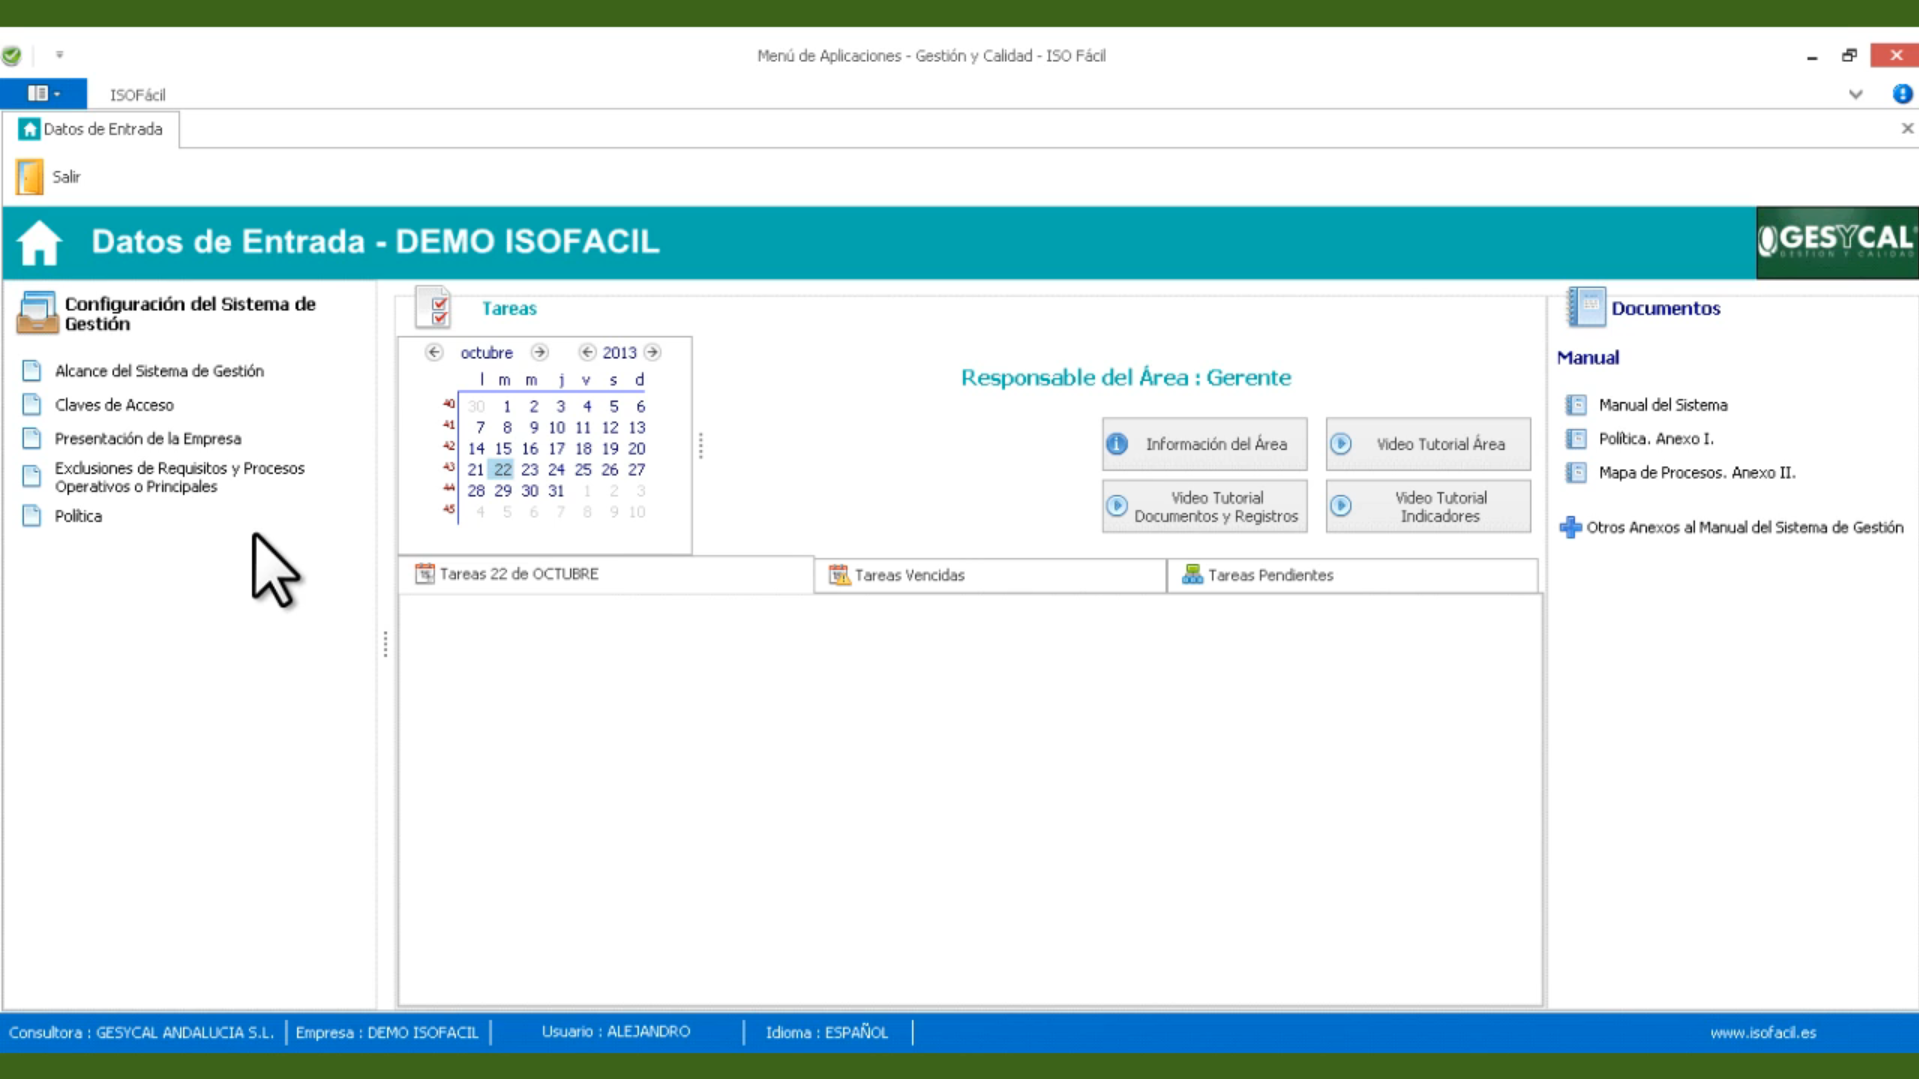
Task: Click the home icon on Datos de Entrada tab
Action: 29,129
